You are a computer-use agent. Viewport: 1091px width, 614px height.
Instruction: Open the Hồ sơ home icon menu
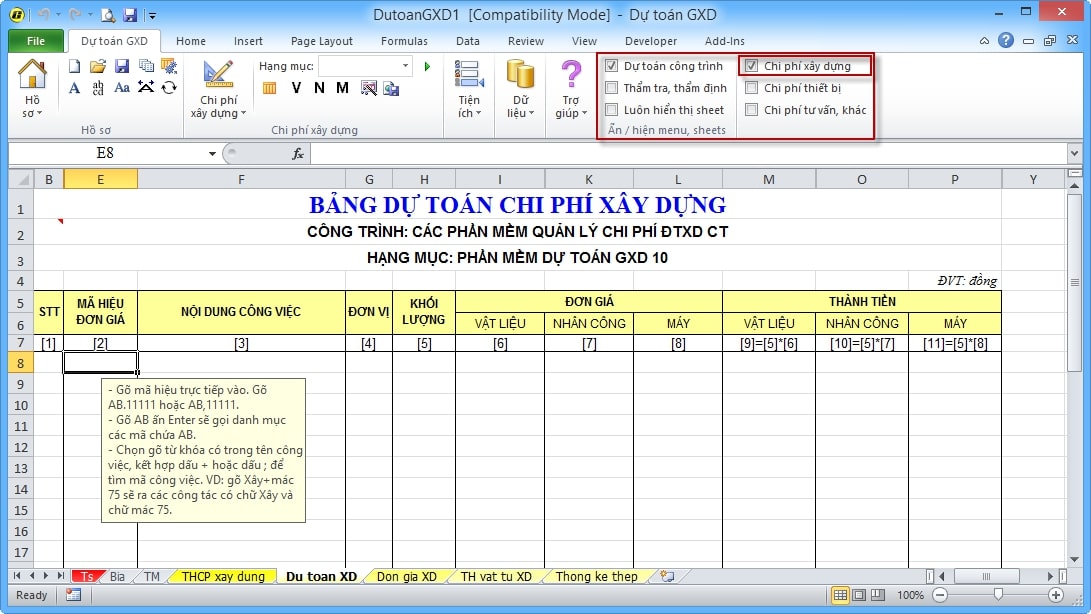tap(32, 87)
